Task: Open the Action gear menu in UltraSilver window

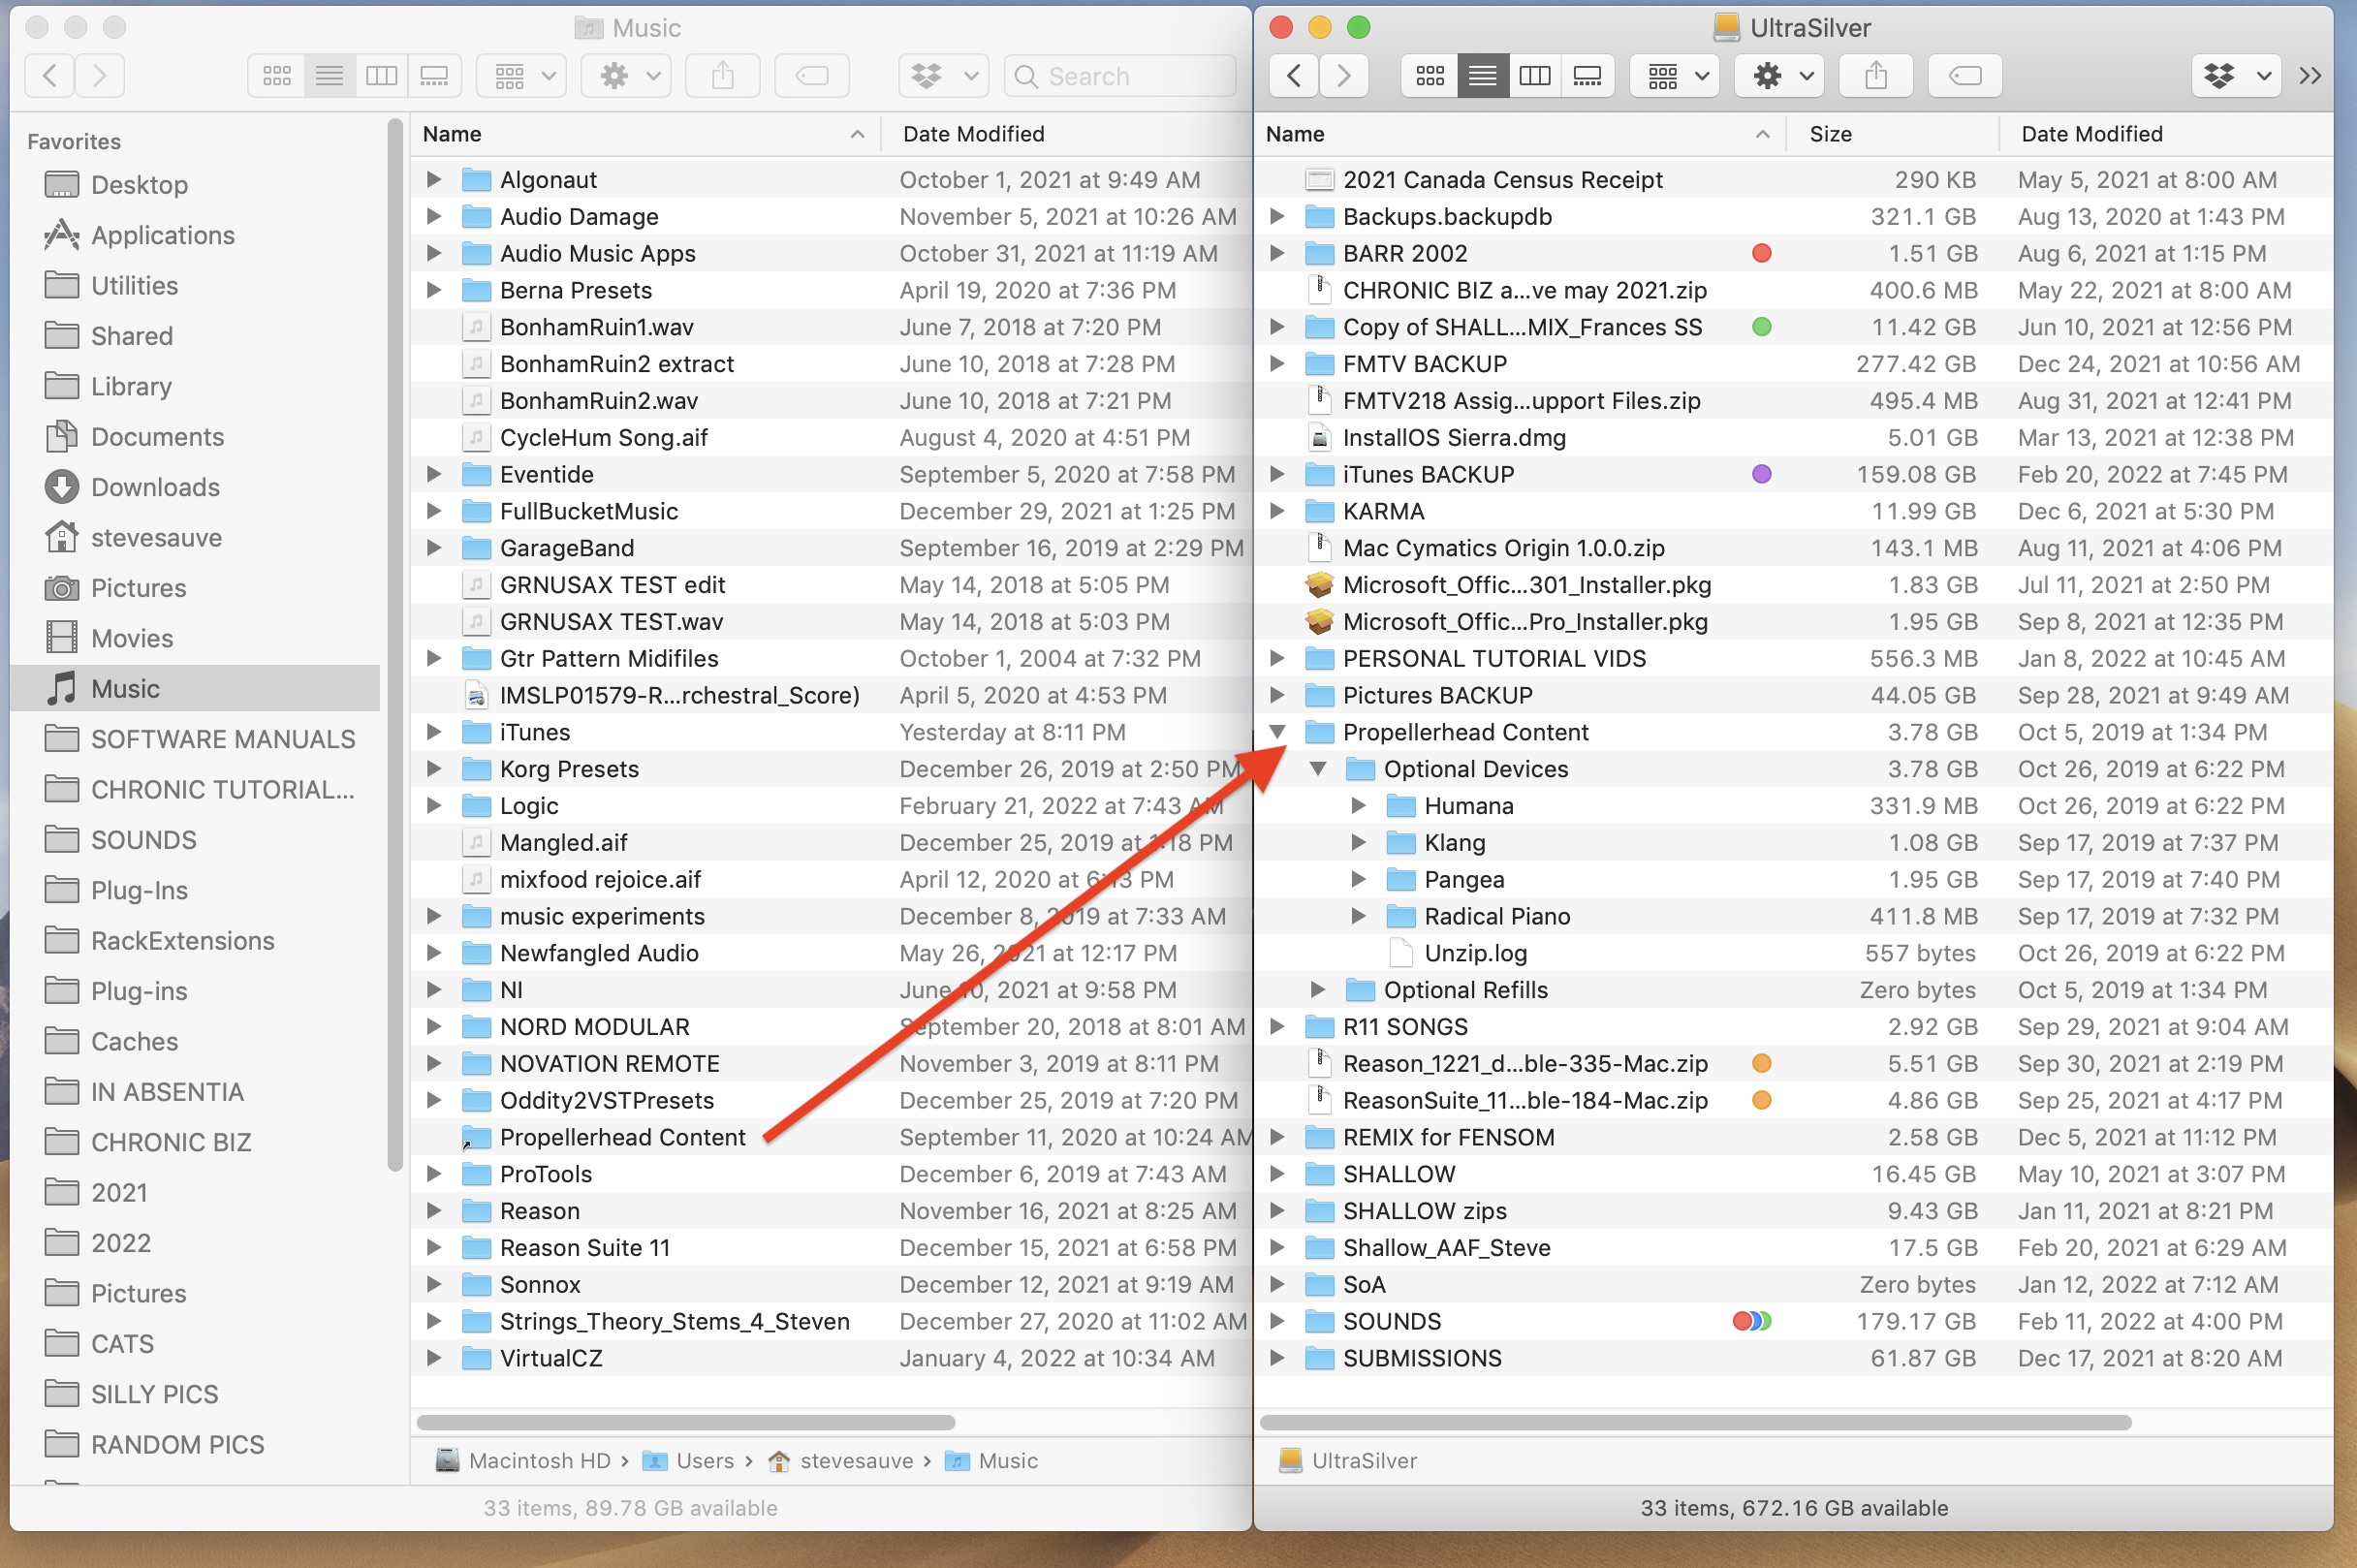Action: 1780,76
